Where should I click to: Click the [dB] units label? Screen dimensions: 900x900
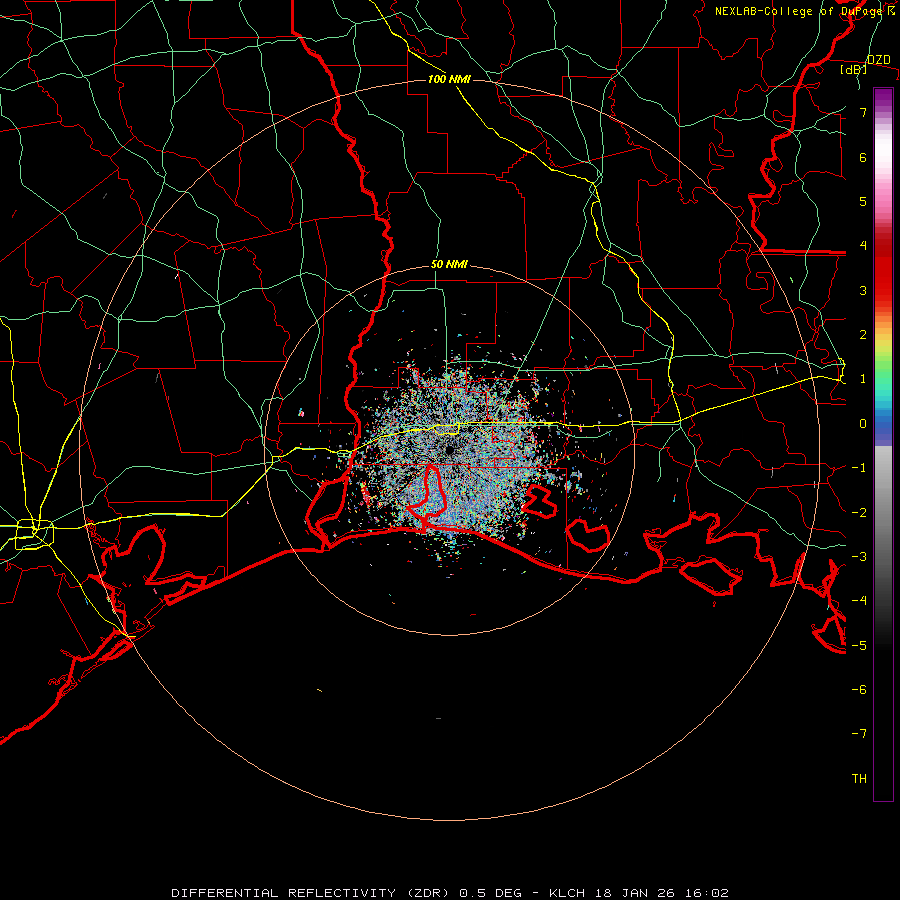854,69
